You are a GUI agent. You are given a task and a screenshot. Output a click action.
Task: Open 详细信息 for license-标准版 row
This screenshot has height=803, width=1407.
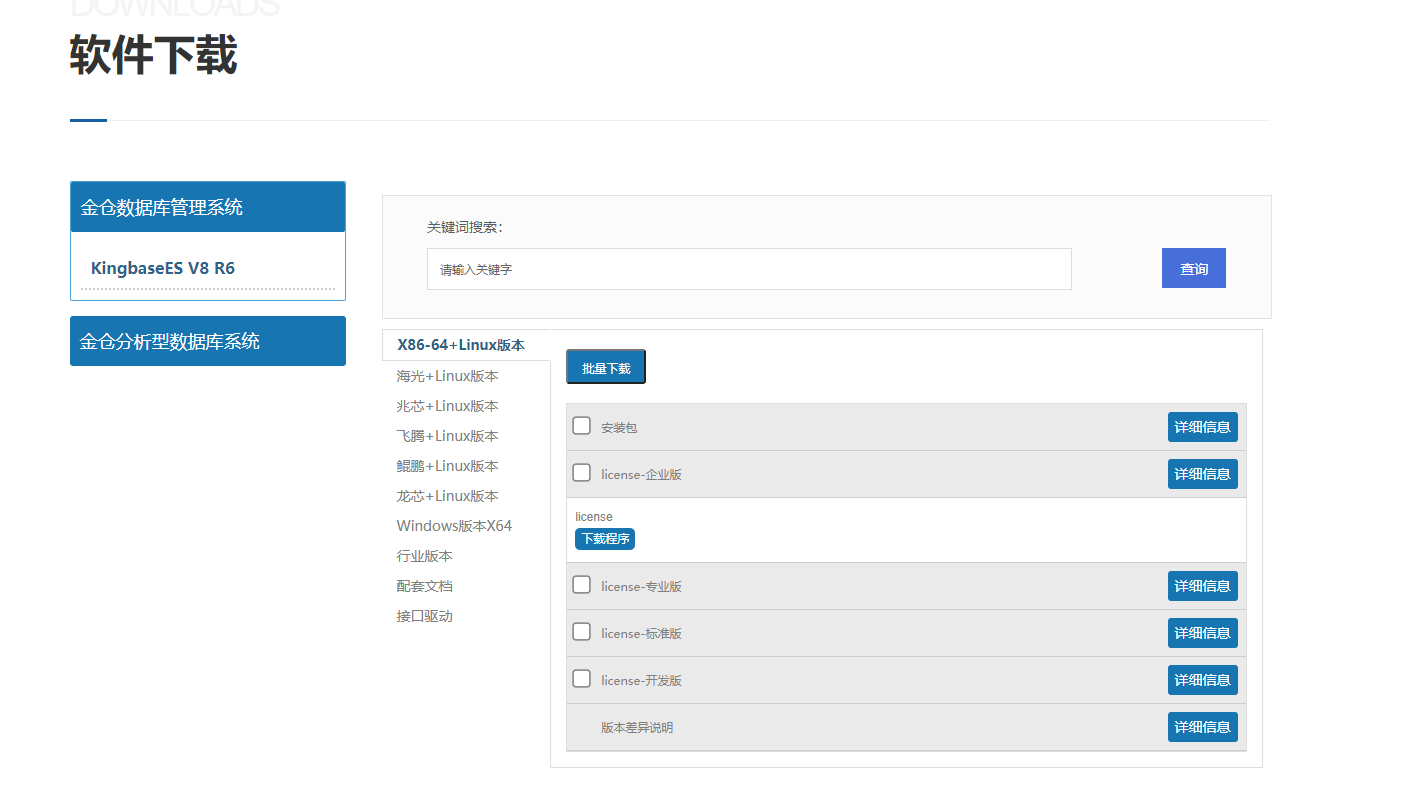[x=1202, y=633]
